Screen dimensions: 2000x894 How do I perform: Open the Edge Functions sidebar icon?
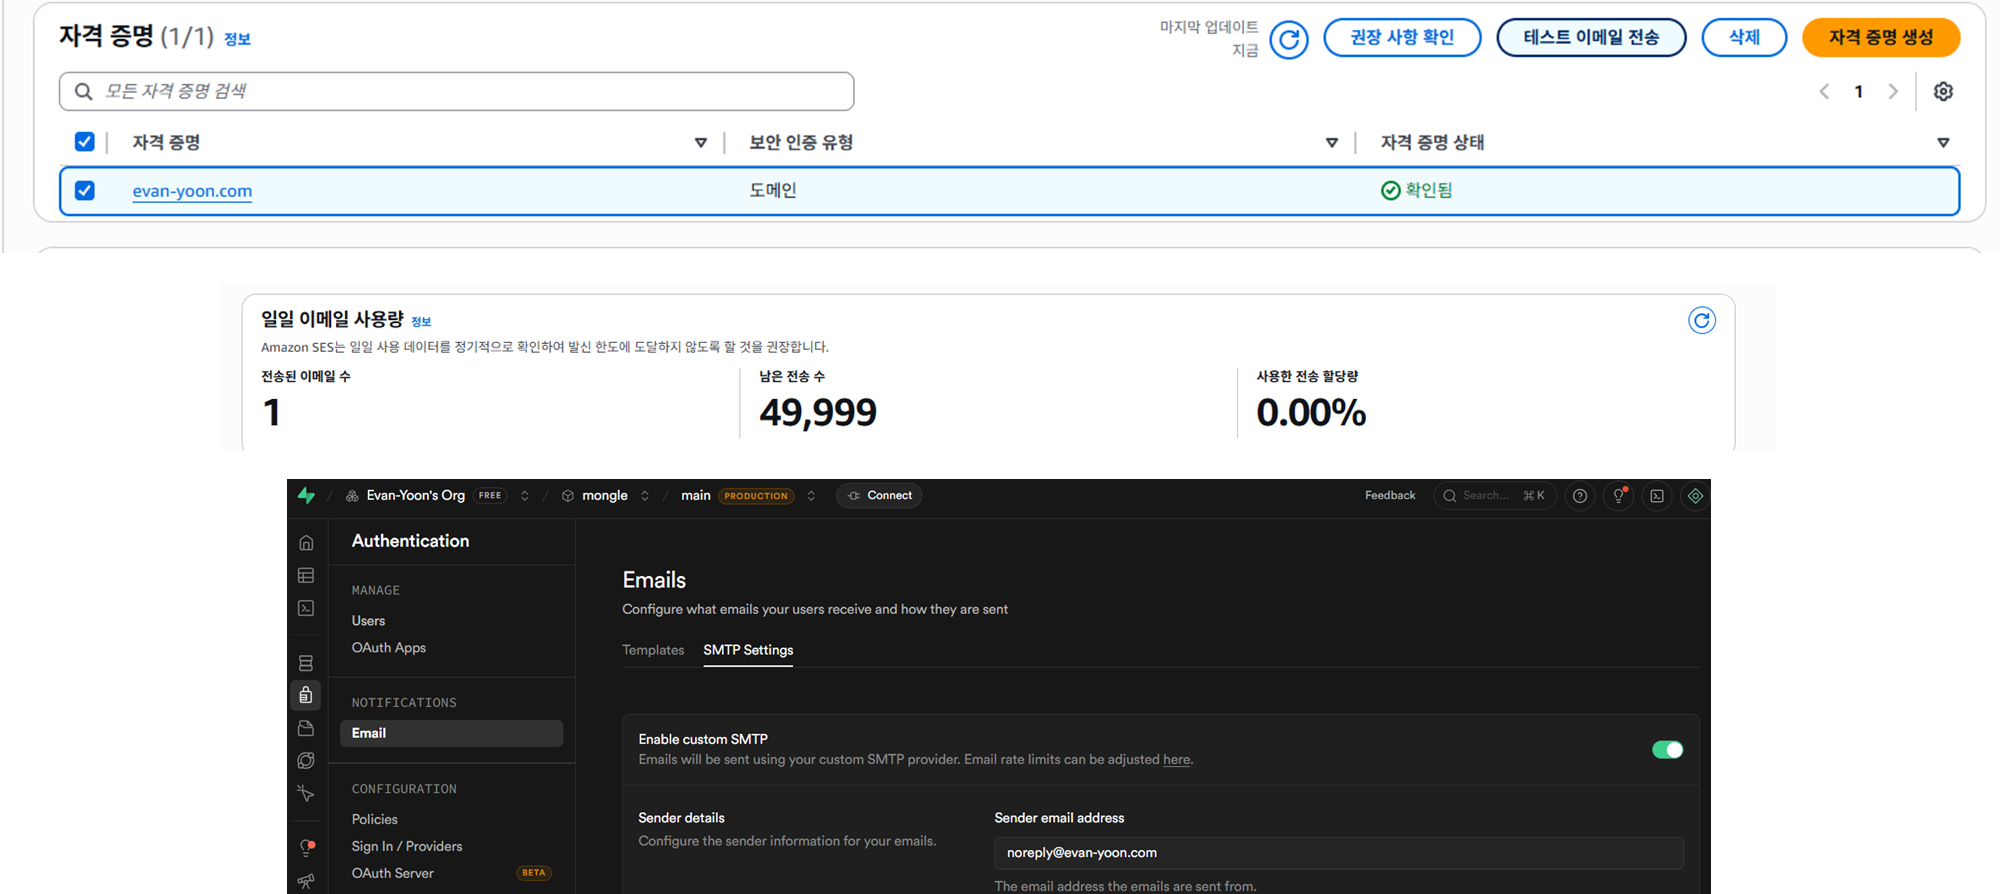(306, 761)
